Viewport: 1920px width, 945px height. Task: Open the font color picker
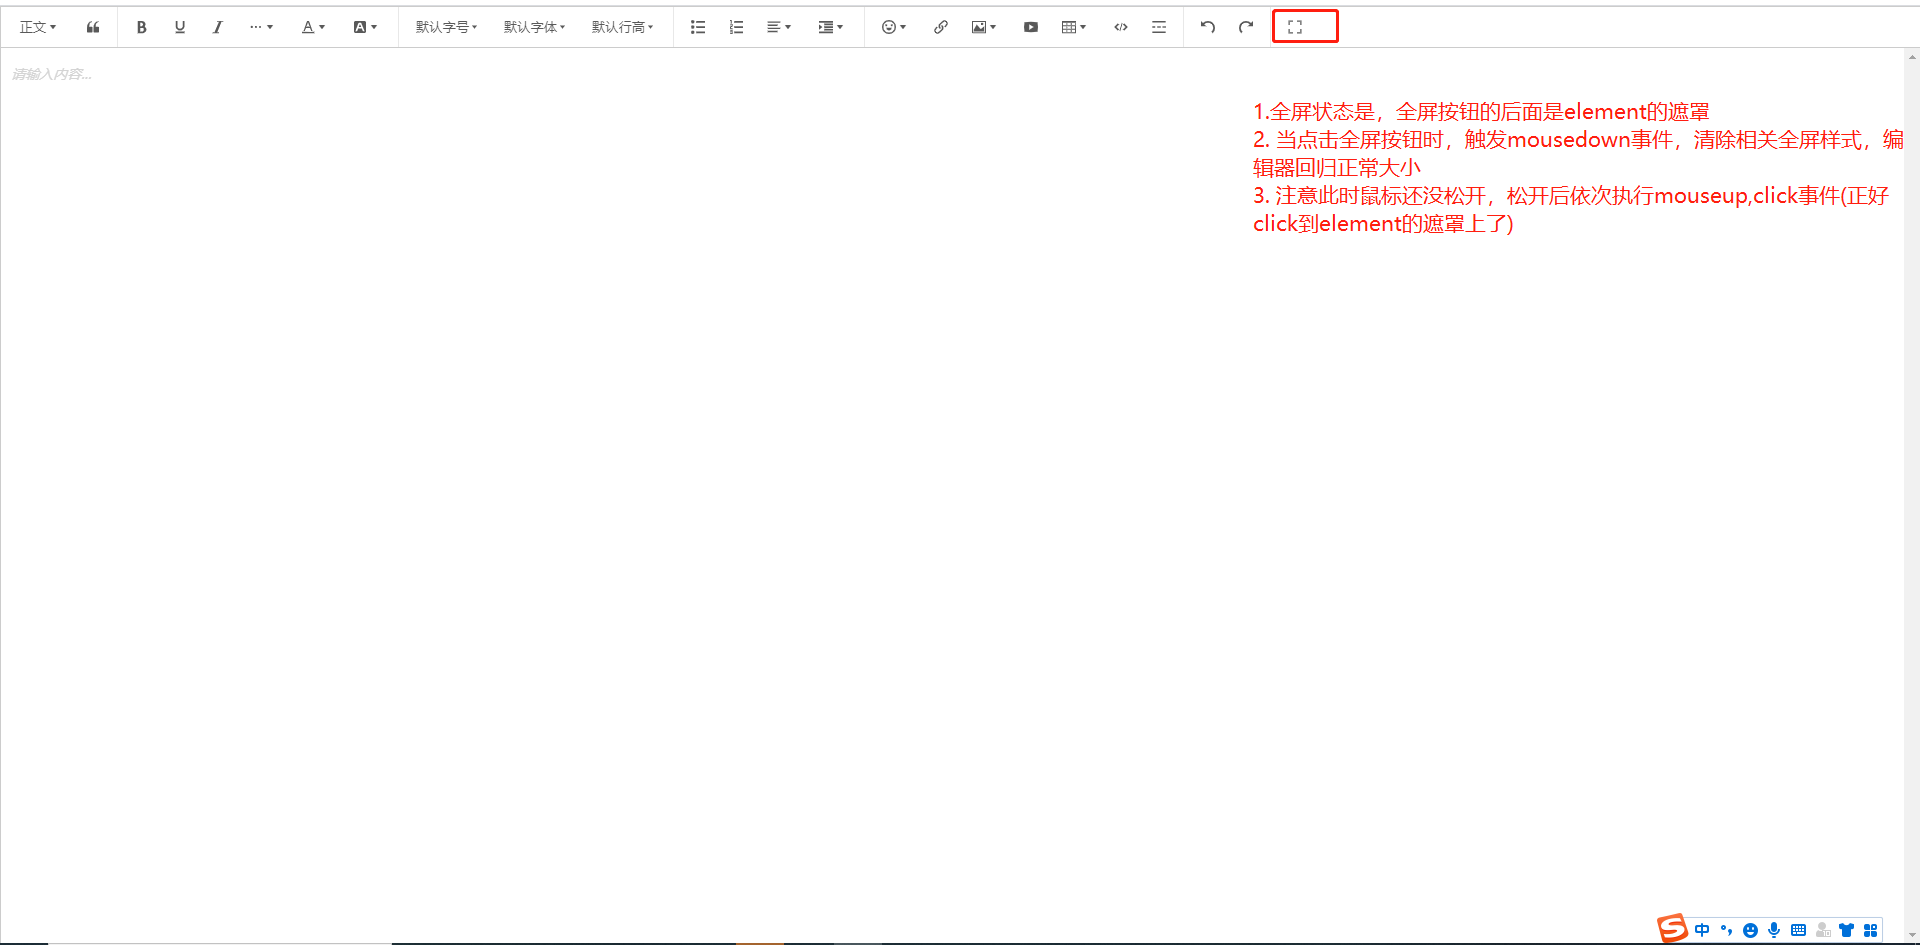coord(311,27)
